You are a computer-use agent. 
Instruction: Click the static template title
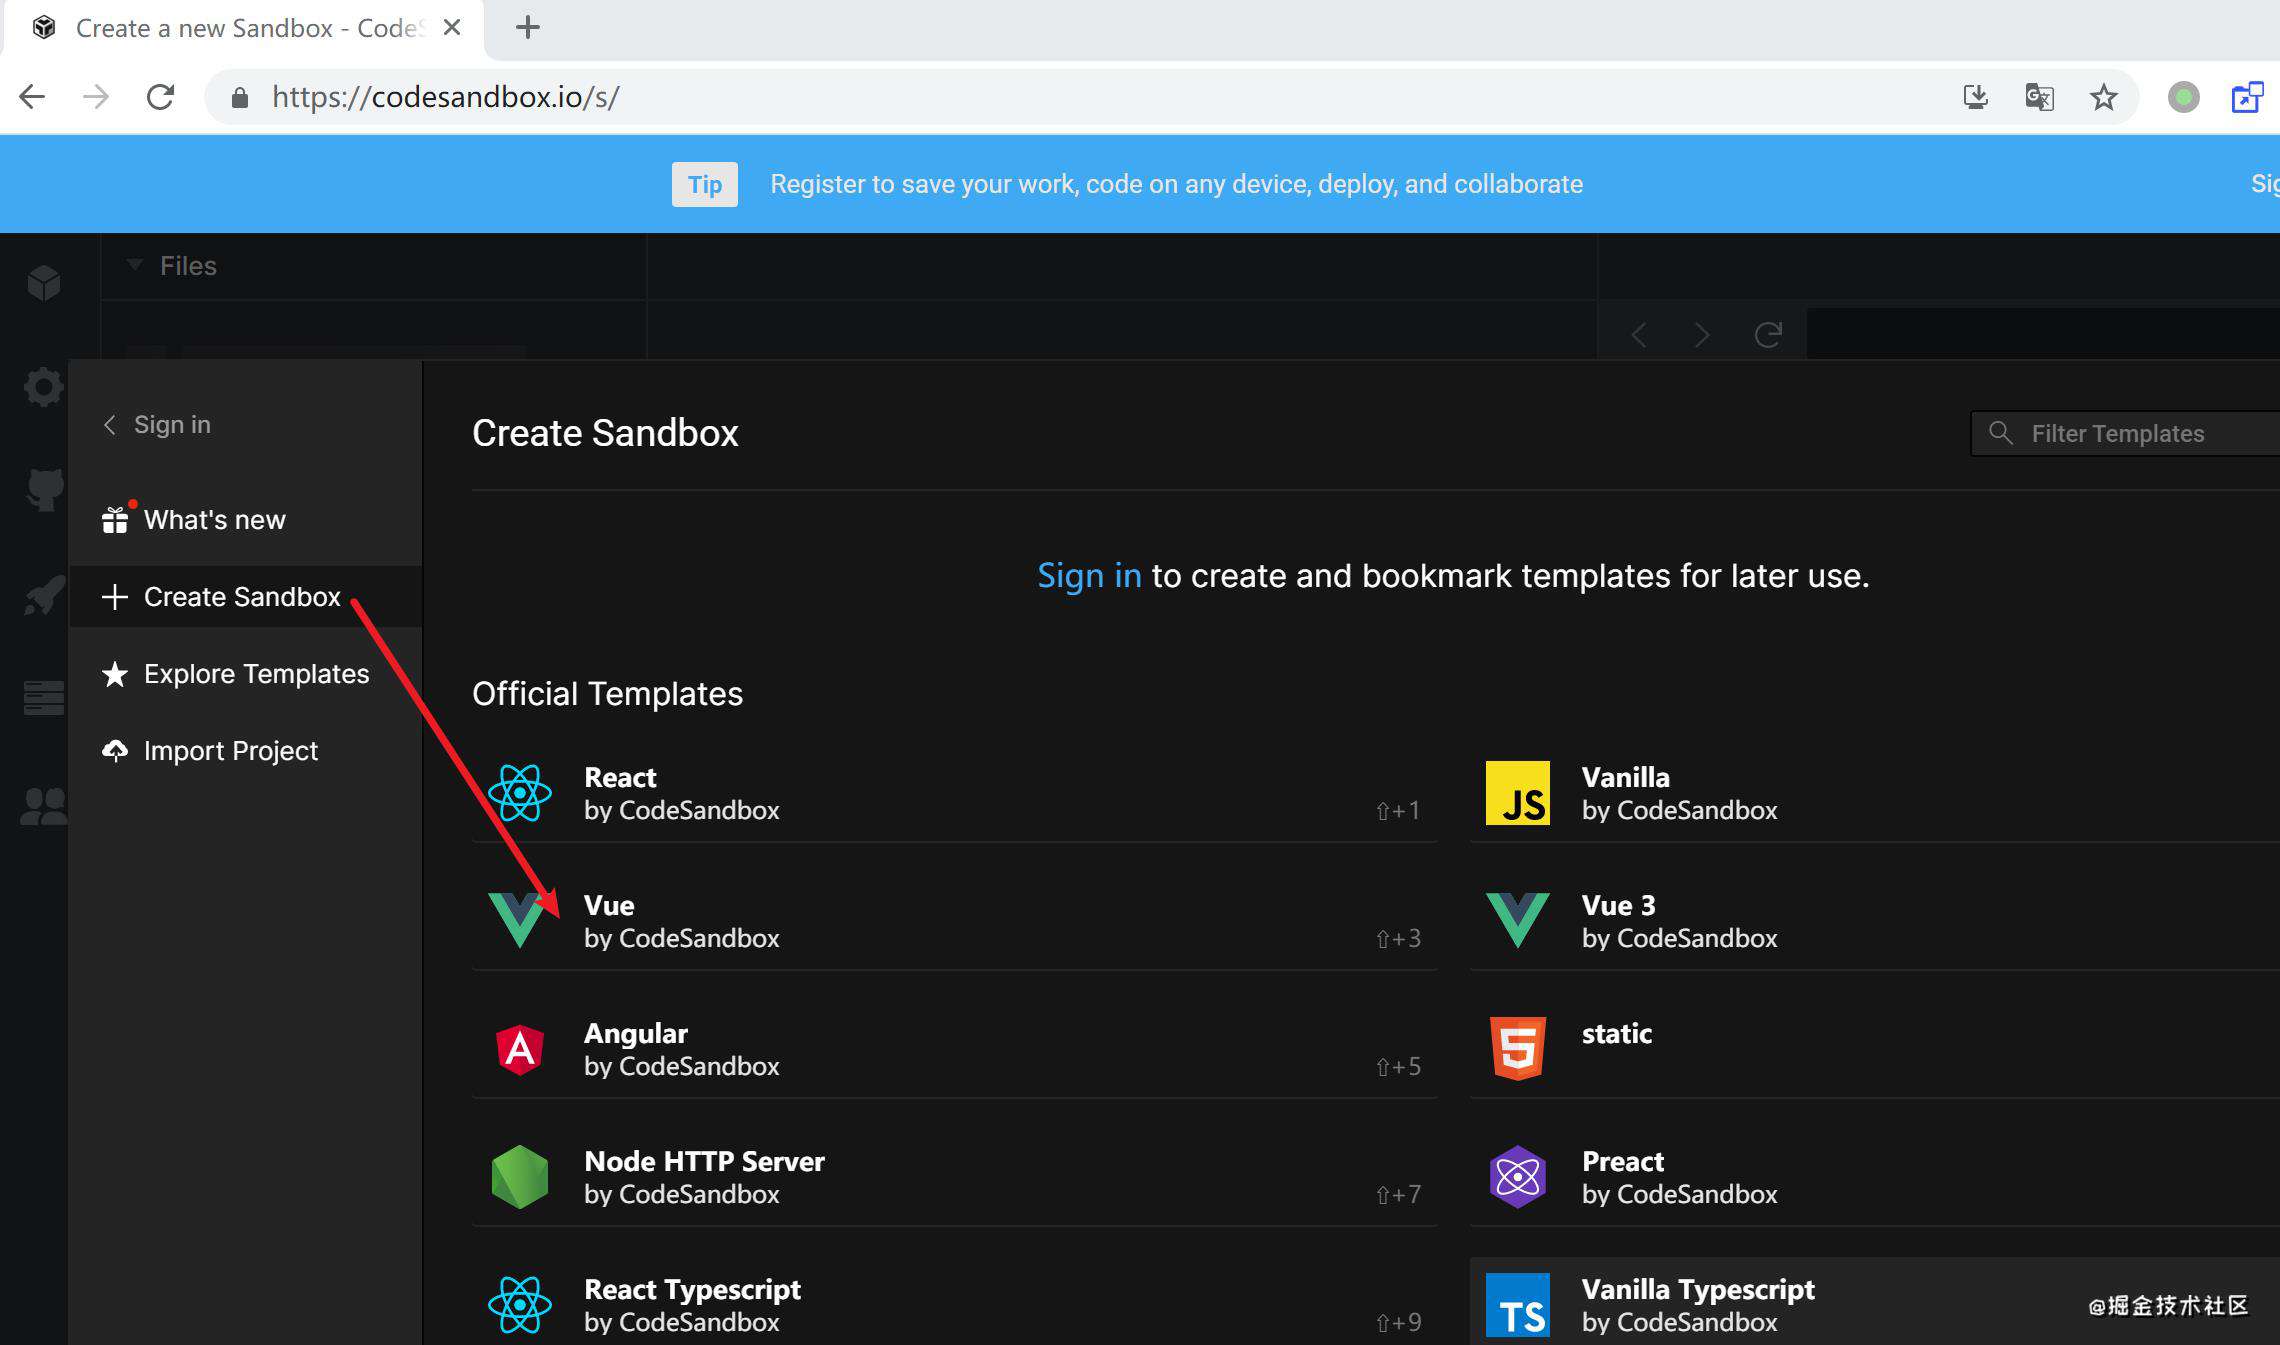click(1616, 1033)
